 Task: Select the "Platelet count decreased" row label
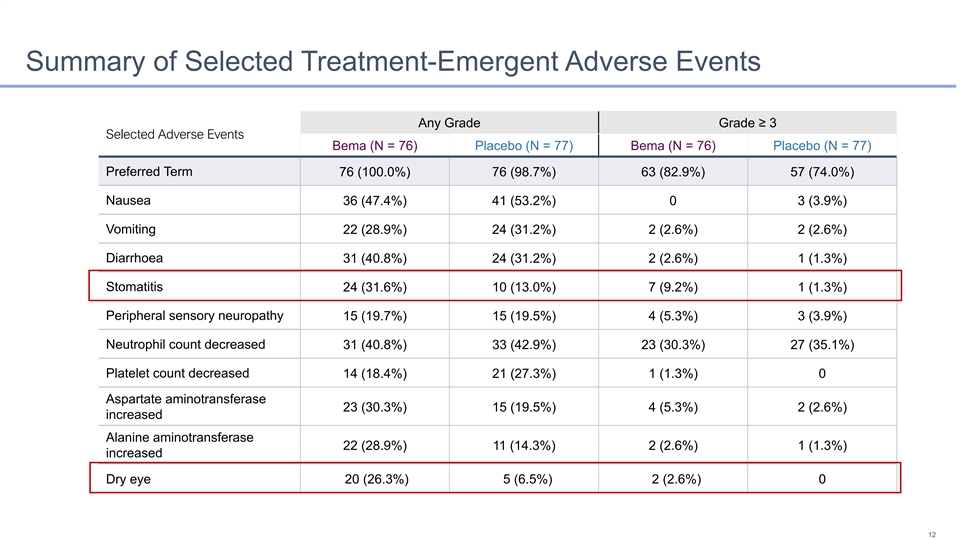click(177, 374)
